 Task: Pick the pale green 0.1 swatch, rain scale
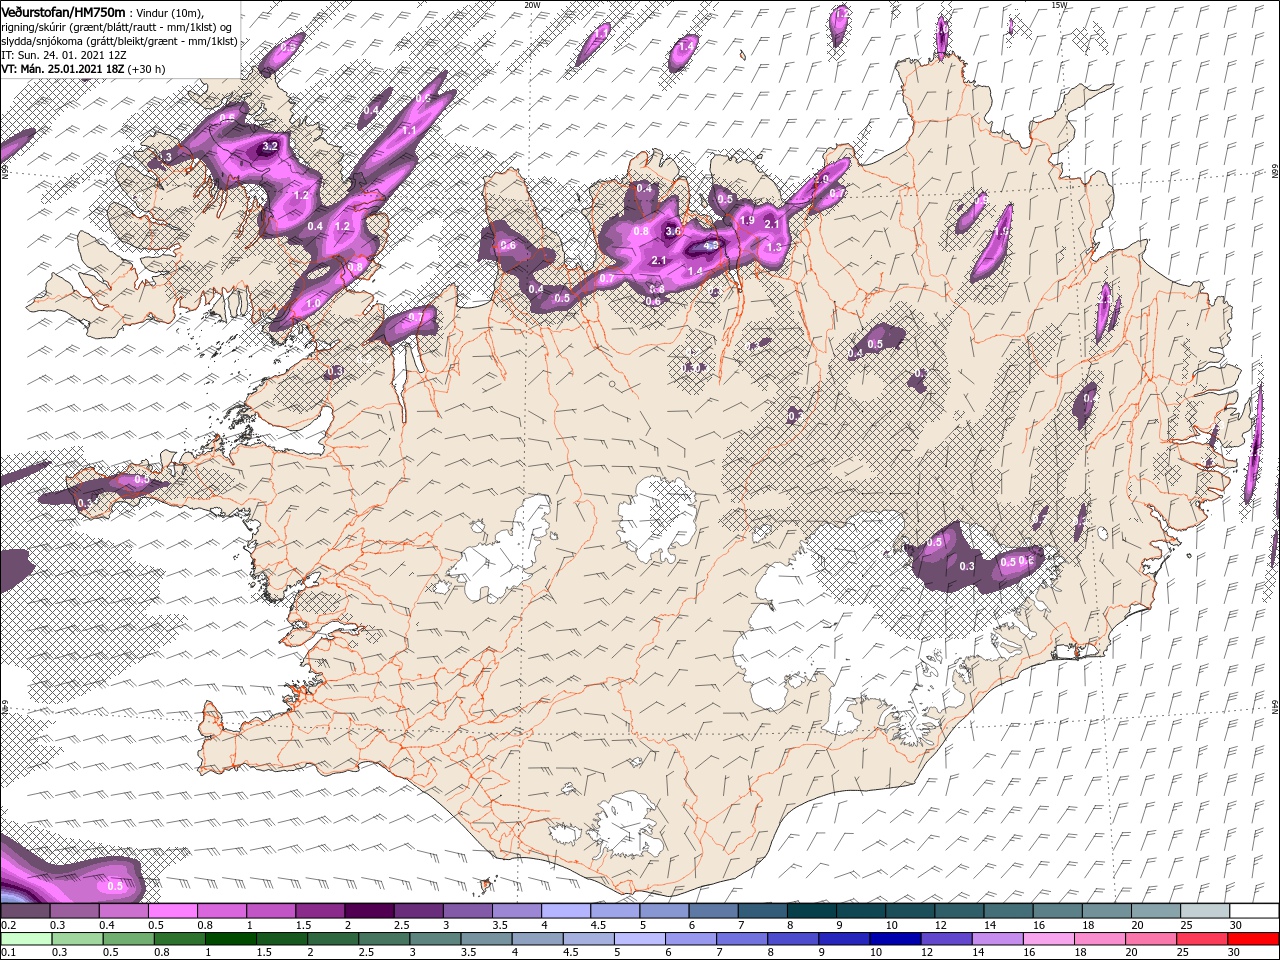point(25,939)
